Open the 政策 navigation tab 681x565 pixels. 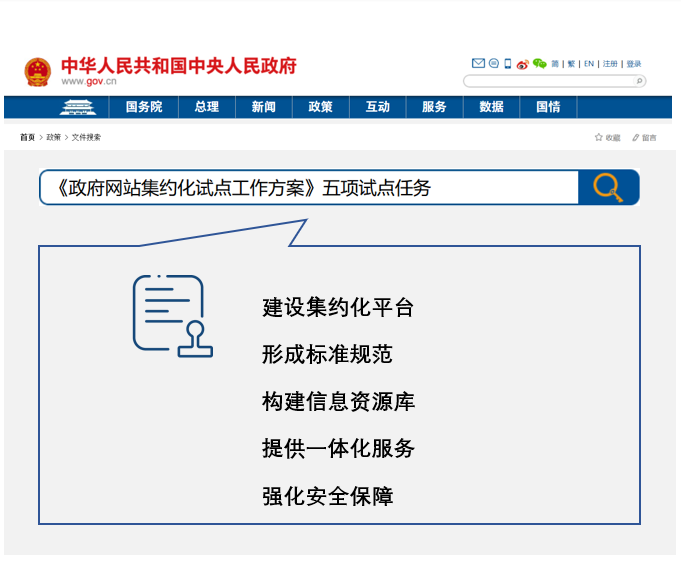tap(321, 107)
